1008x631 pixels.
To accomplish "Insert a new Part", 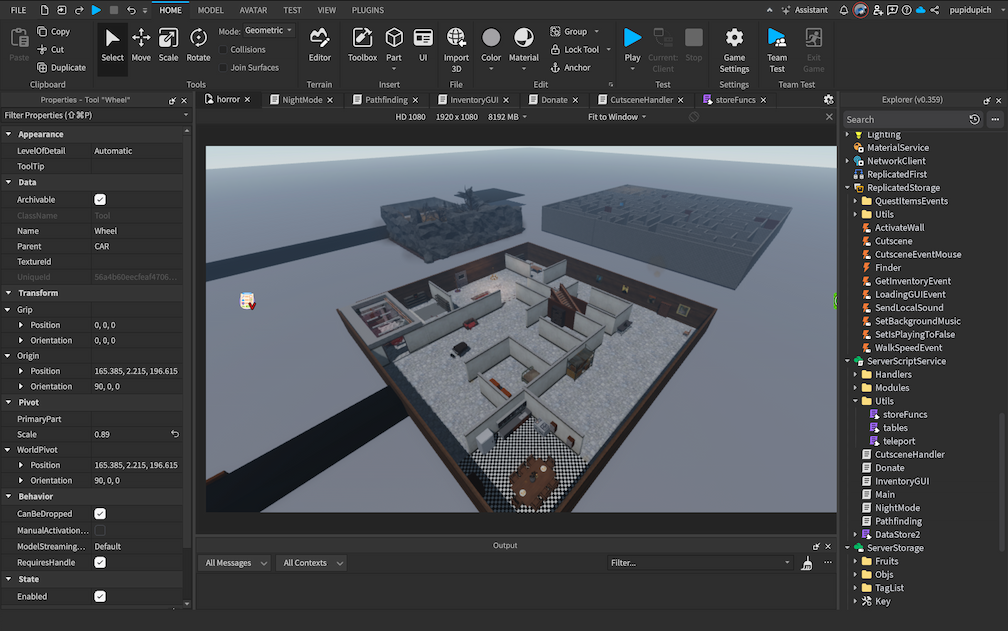I will [394, 45].
